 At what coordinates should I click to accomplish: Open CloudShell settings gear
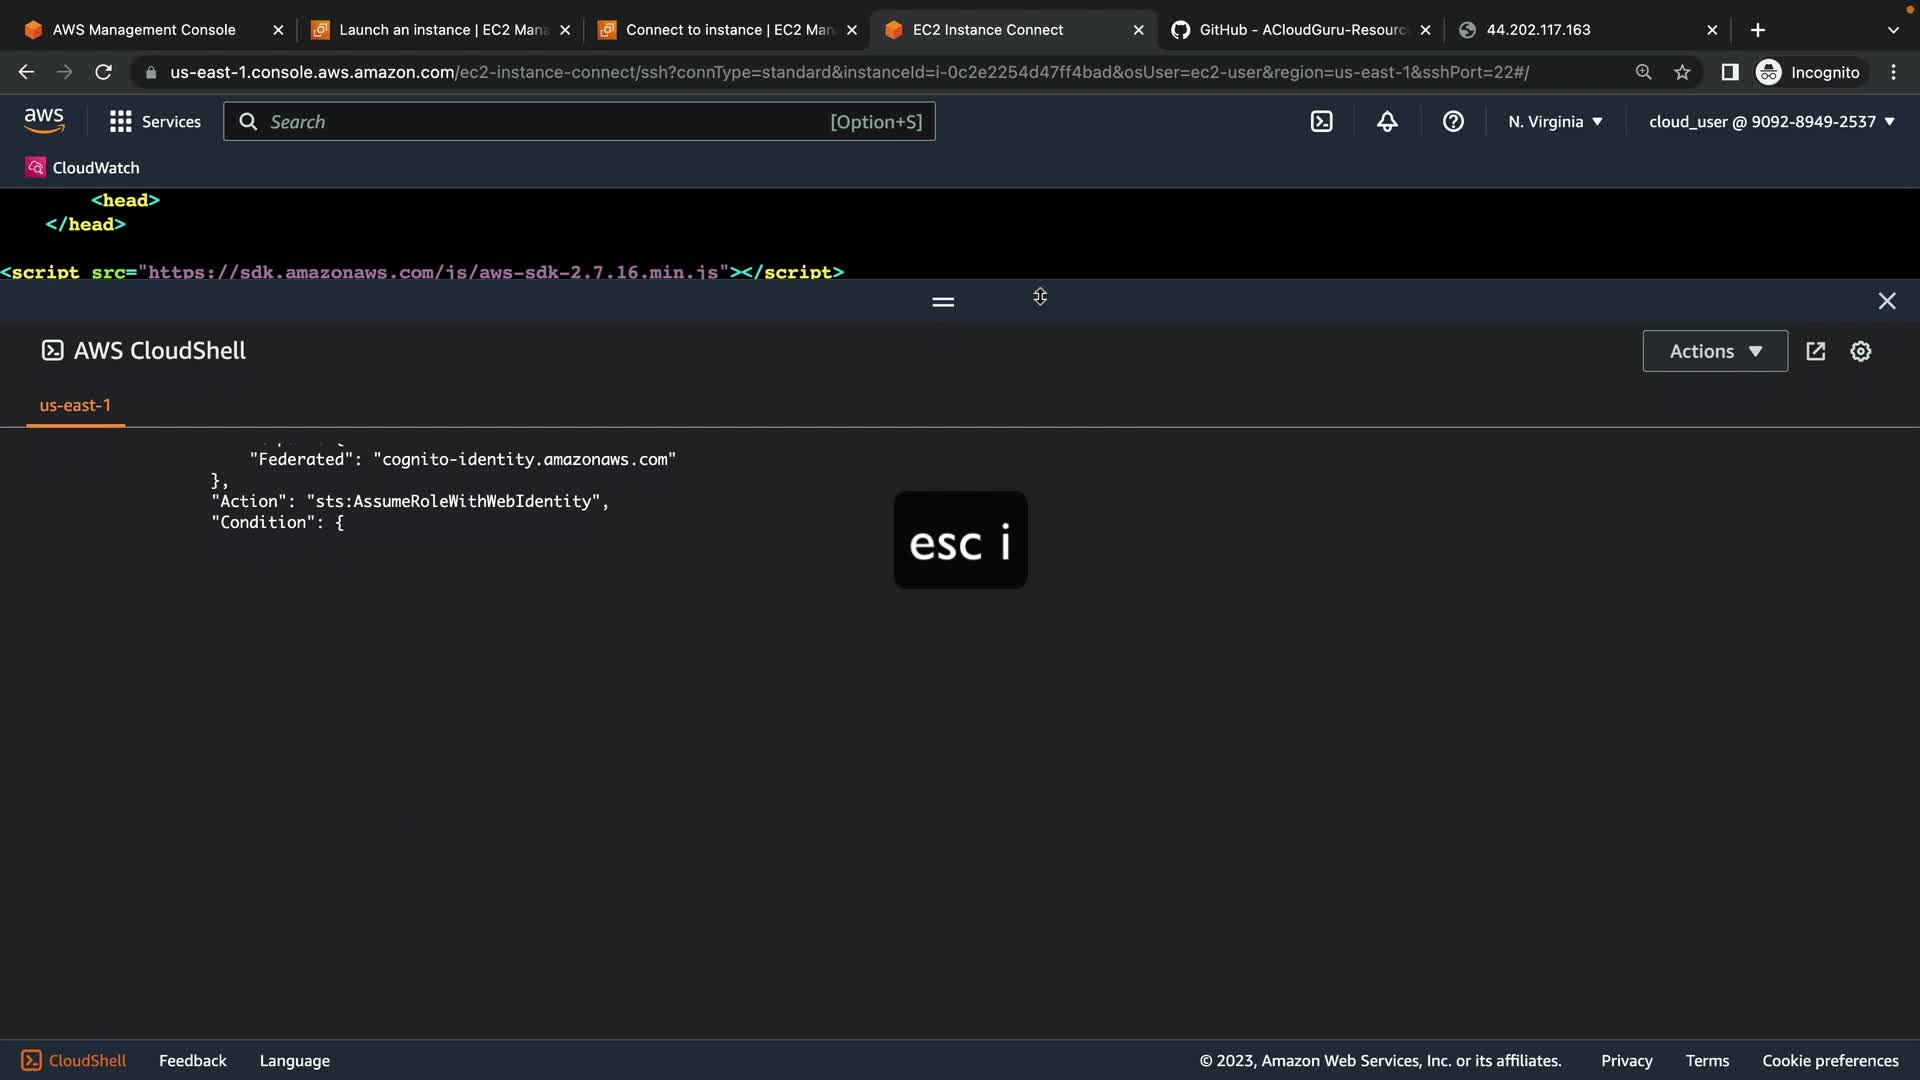point(1860,351)
